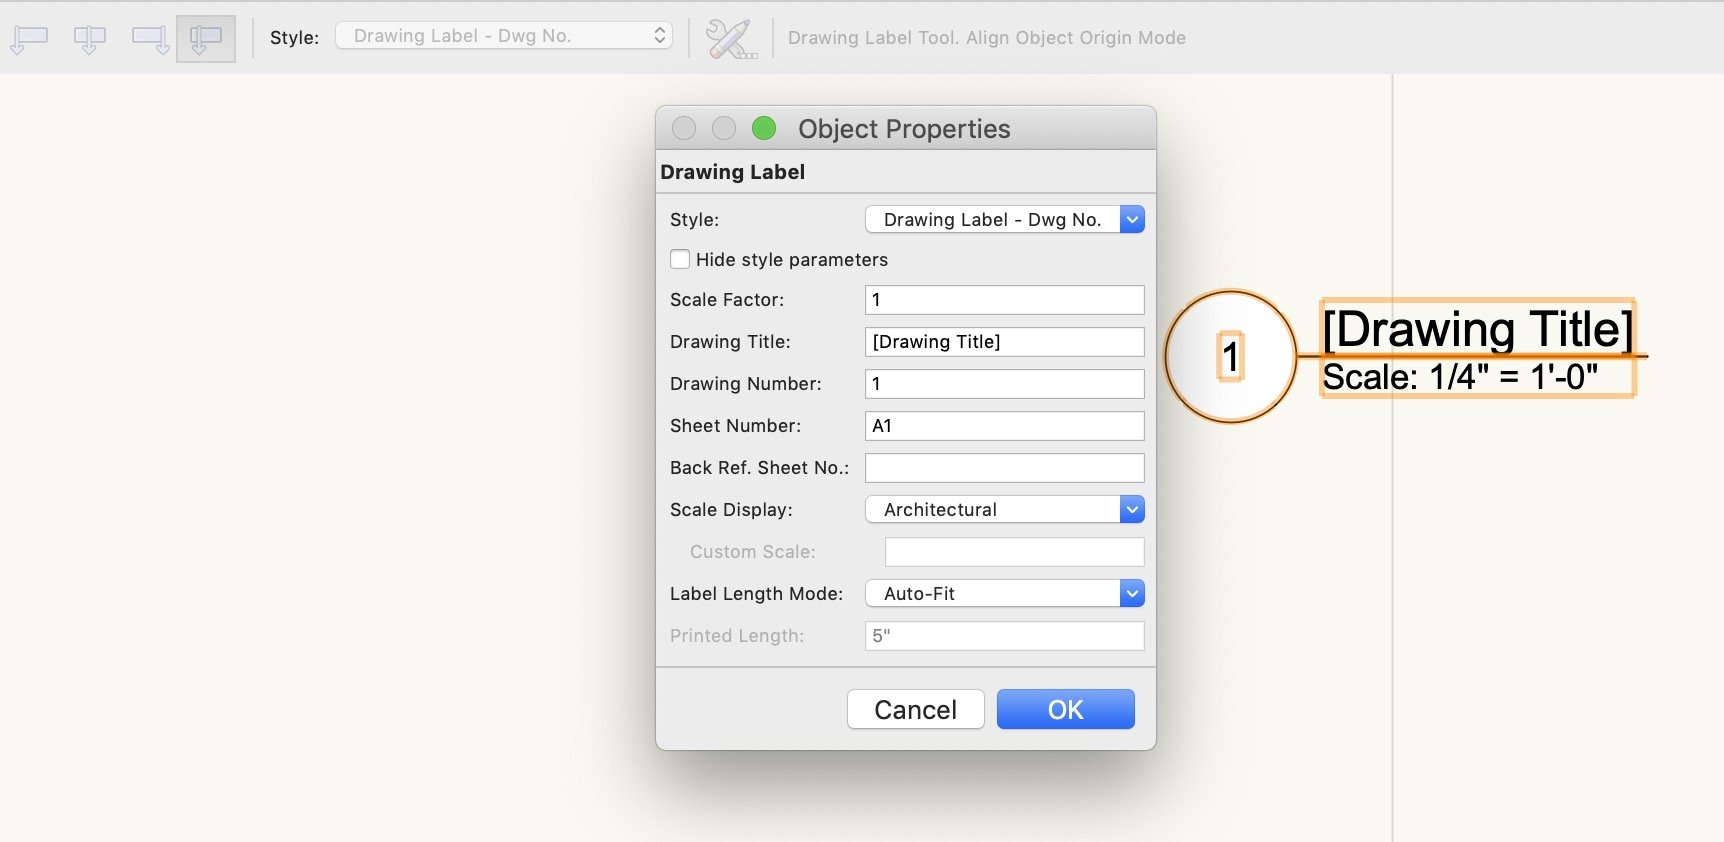
Task: Select the first Drawing Label alignment mode icon
Action: [x=29, y=39]
